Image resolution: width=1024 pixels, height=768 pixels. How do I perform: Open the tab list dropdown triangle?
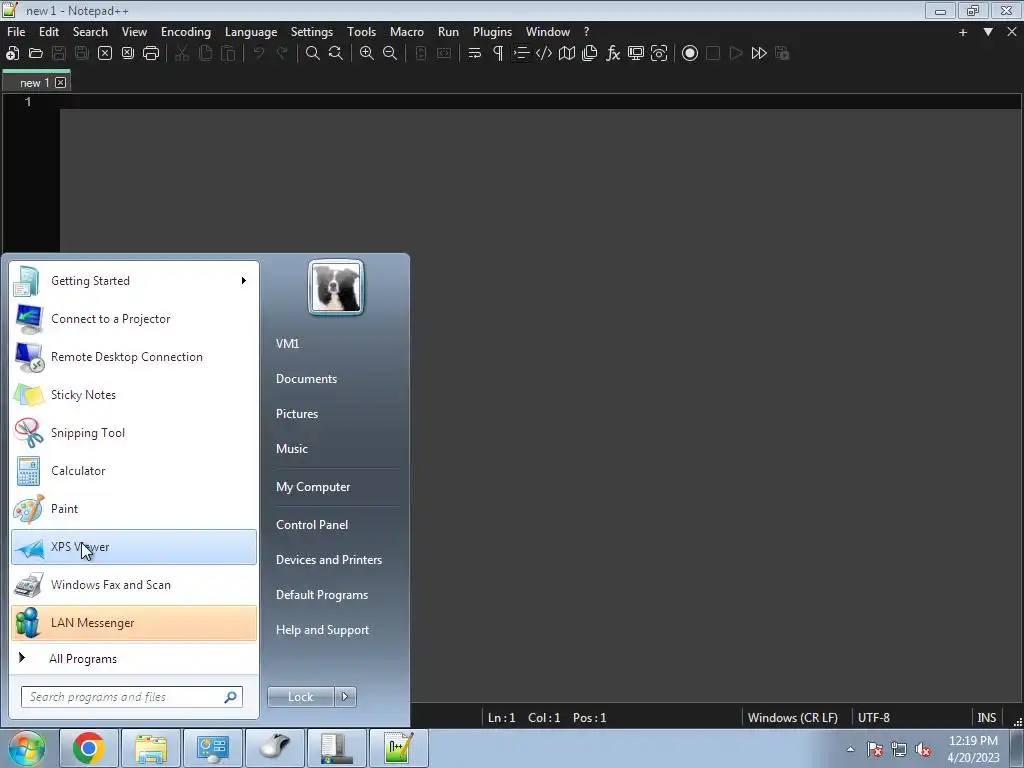click(988, 32)
